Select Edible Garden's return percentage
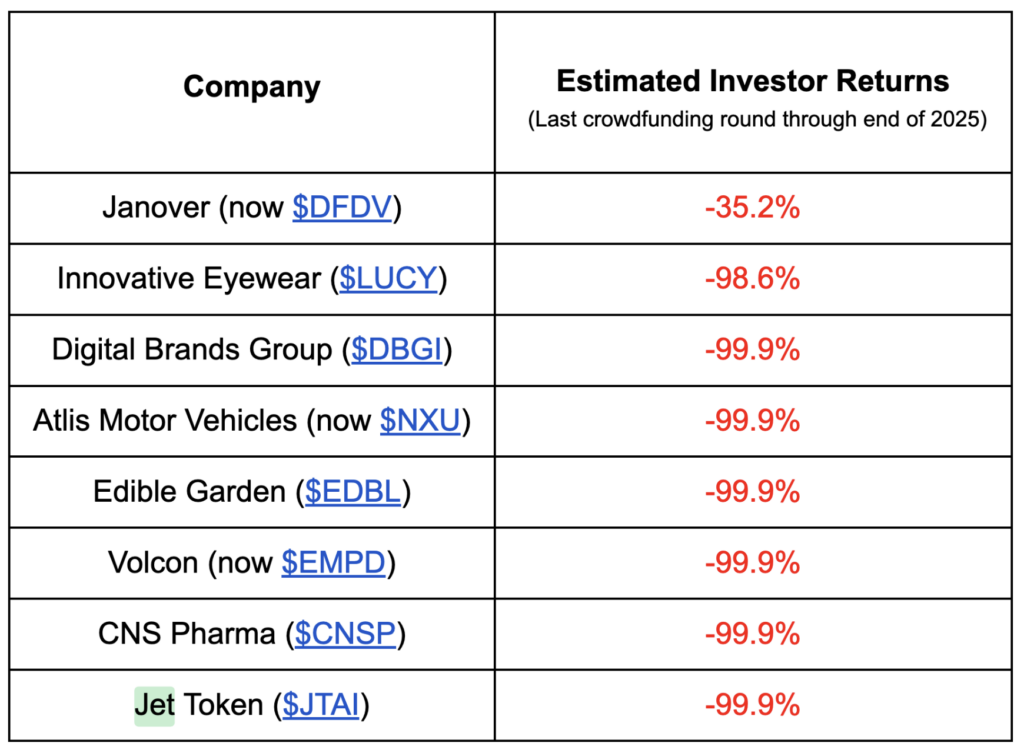The image size is (1024, 753). pyautogui.click(x=752, y=491)
